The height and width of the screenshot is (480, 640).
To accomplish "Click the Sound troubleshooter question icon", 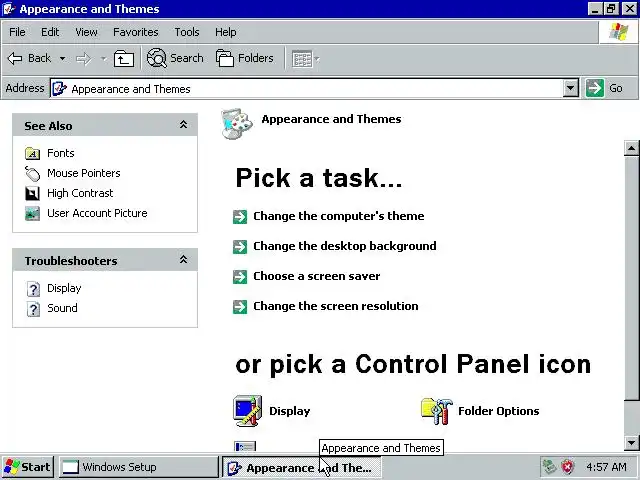I will tap(33, 309).
